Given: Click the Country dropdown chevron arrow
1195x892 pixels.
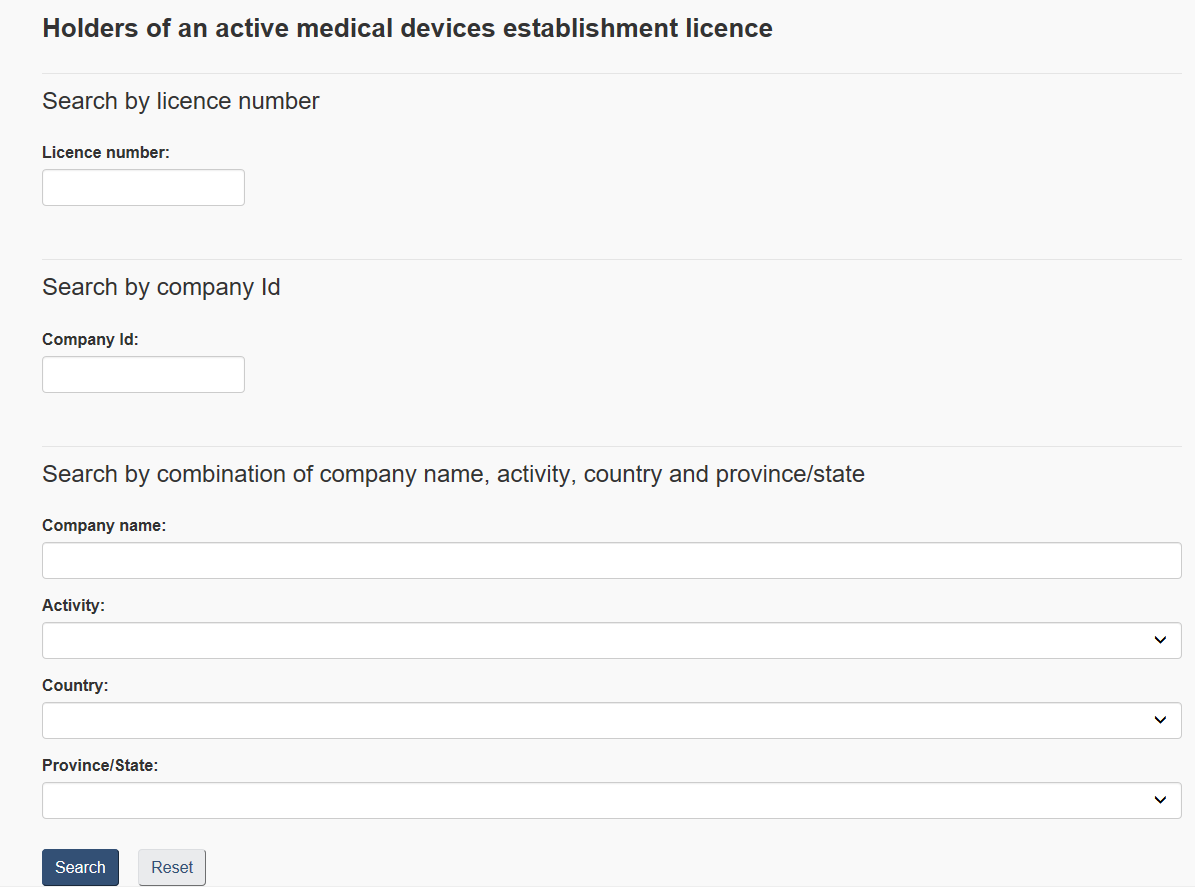Looking at the screenshot, I should tap(1160, 720).
